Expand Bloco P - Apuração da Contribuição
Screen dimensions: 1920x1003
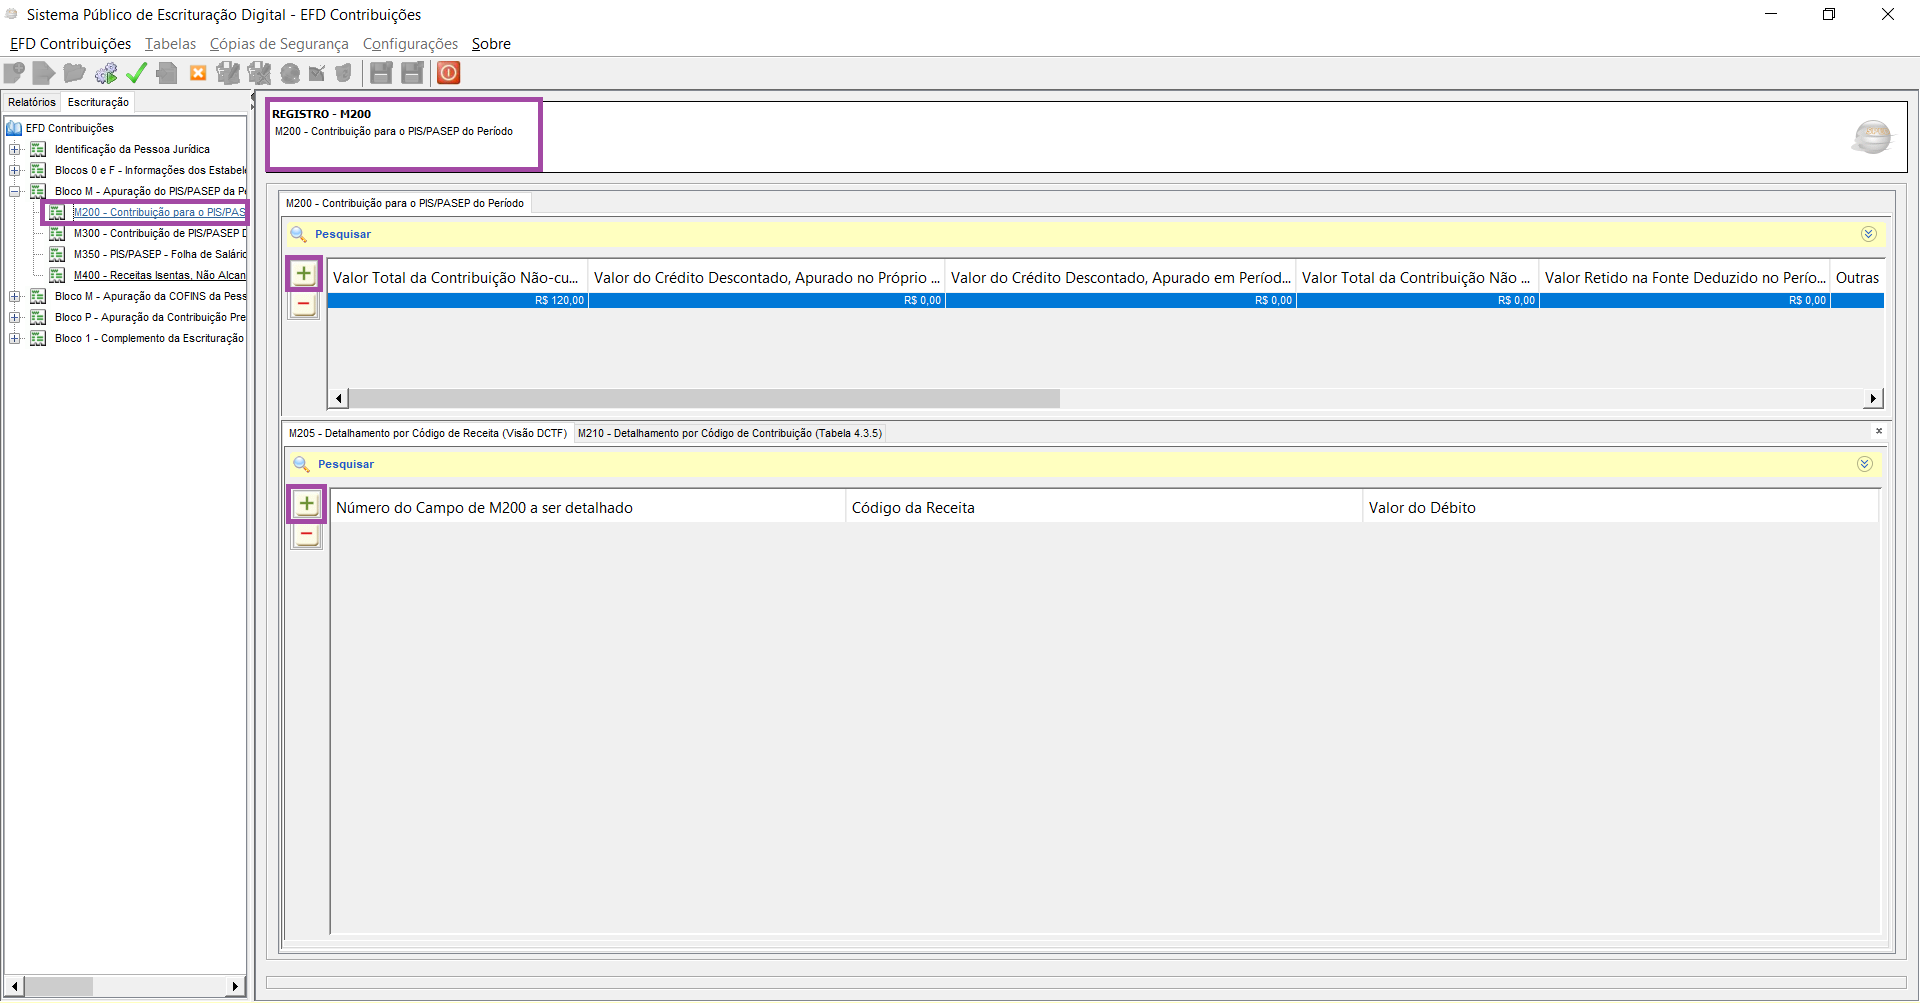[x=15, y=318]
